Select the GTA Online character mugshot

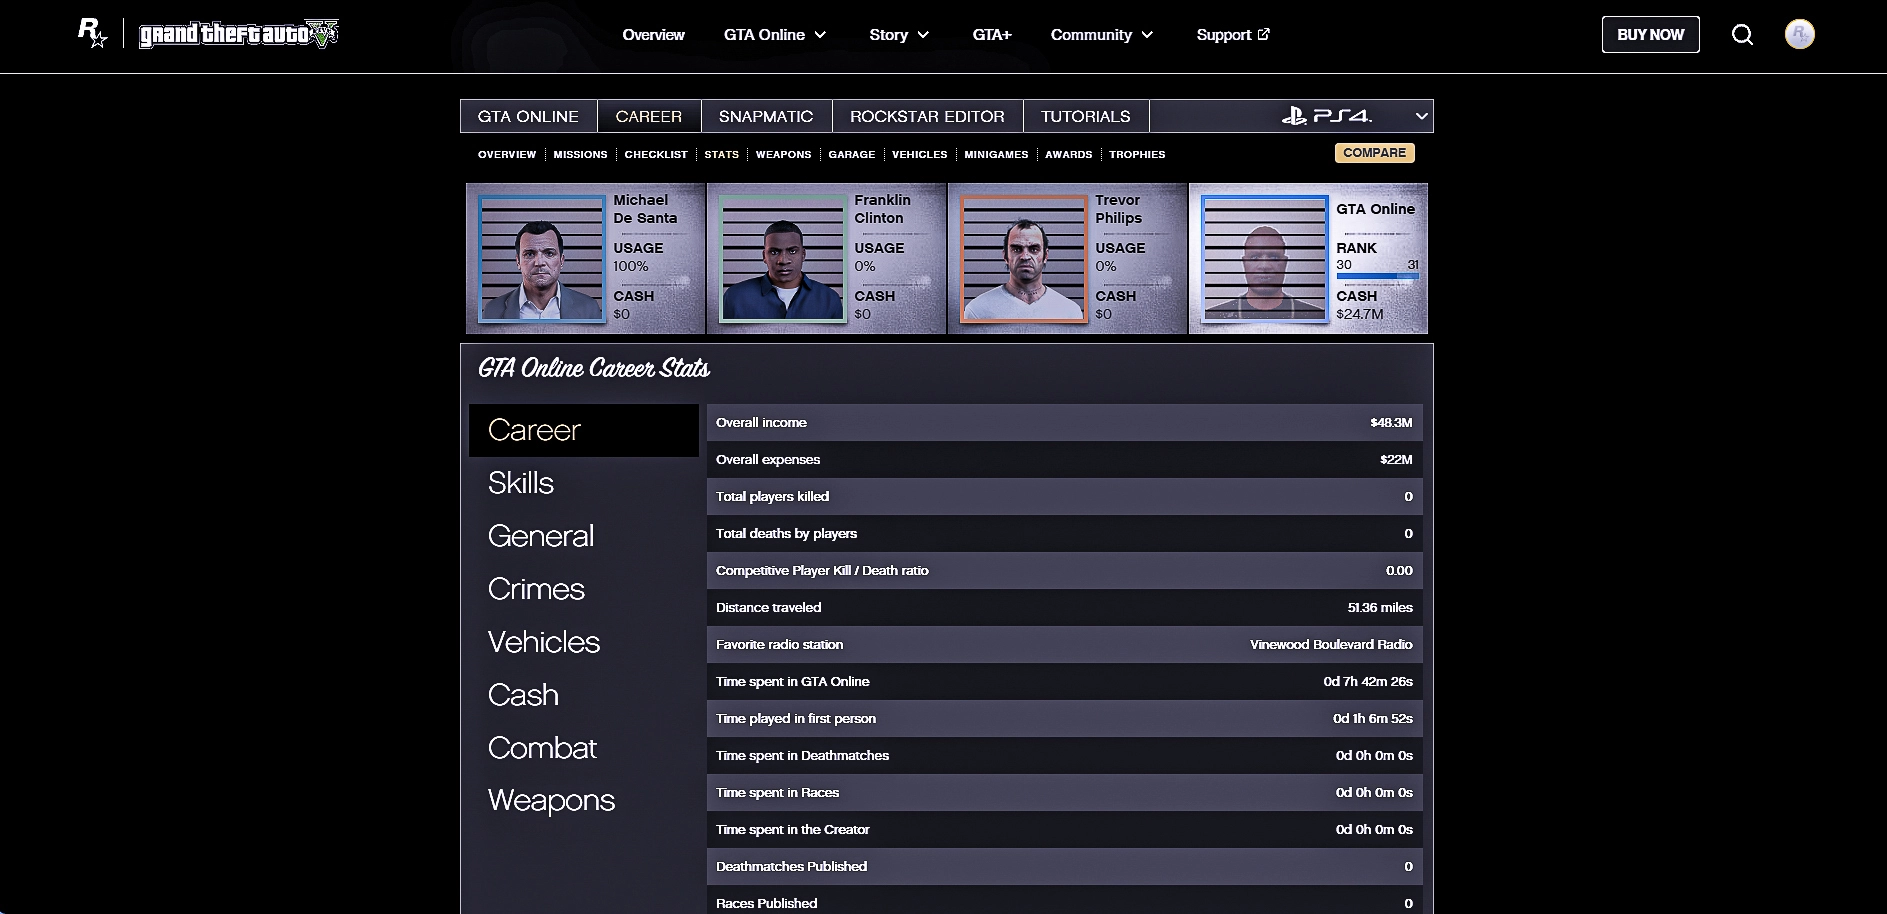1265,259
